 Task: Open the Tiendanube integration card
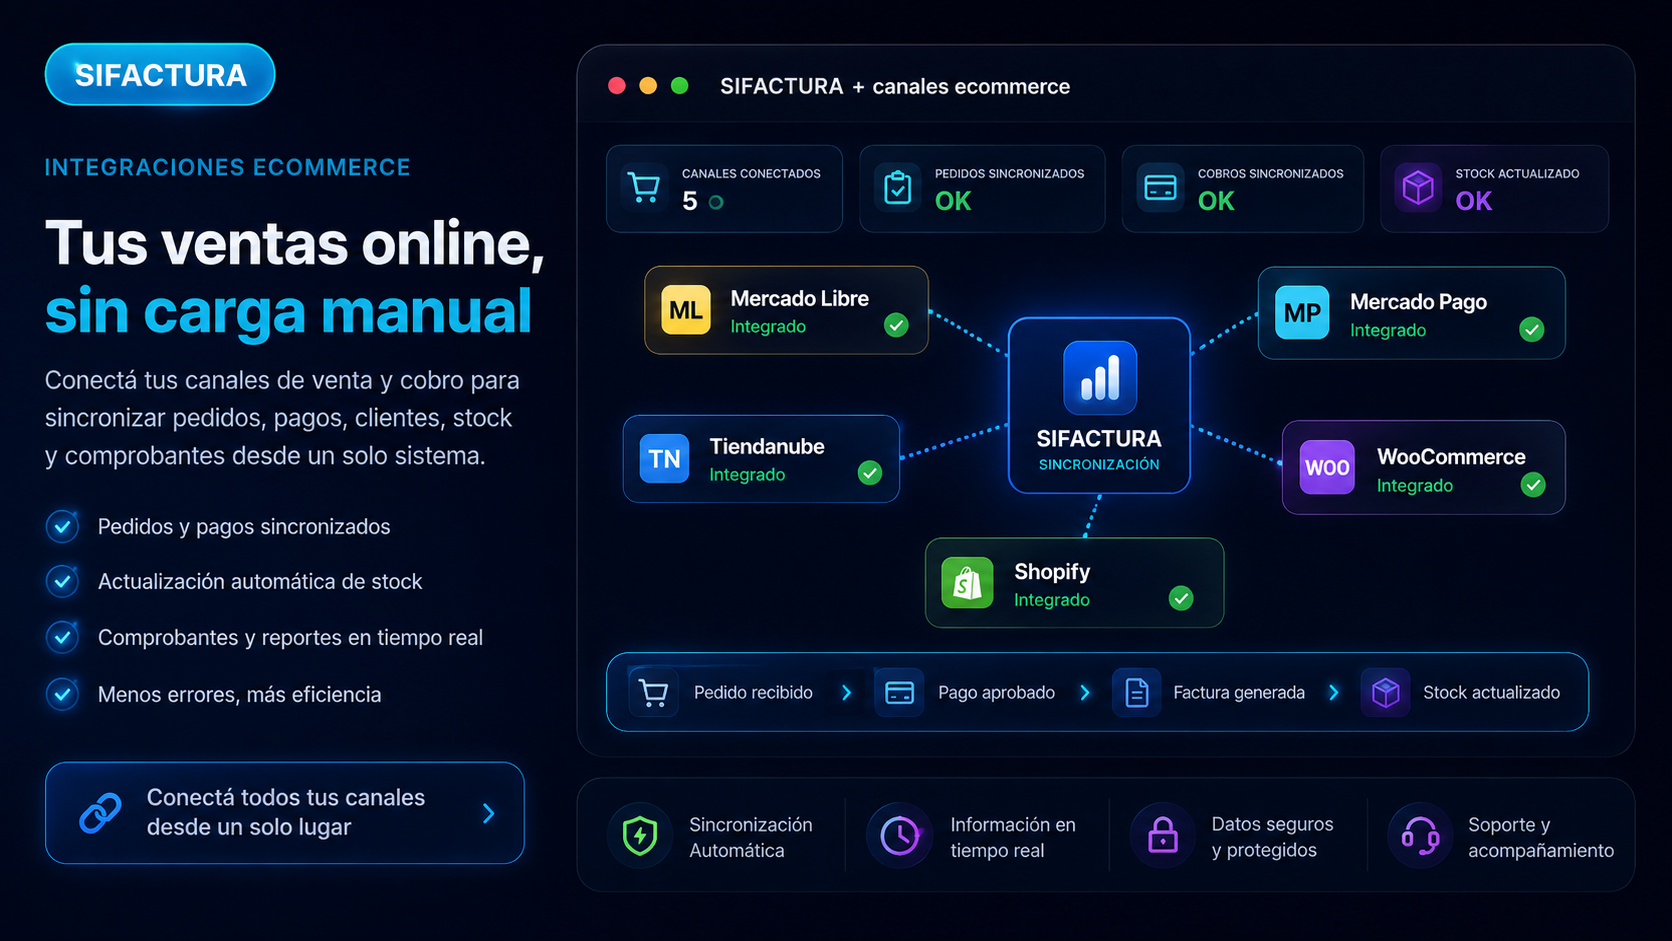pos(761,459)
